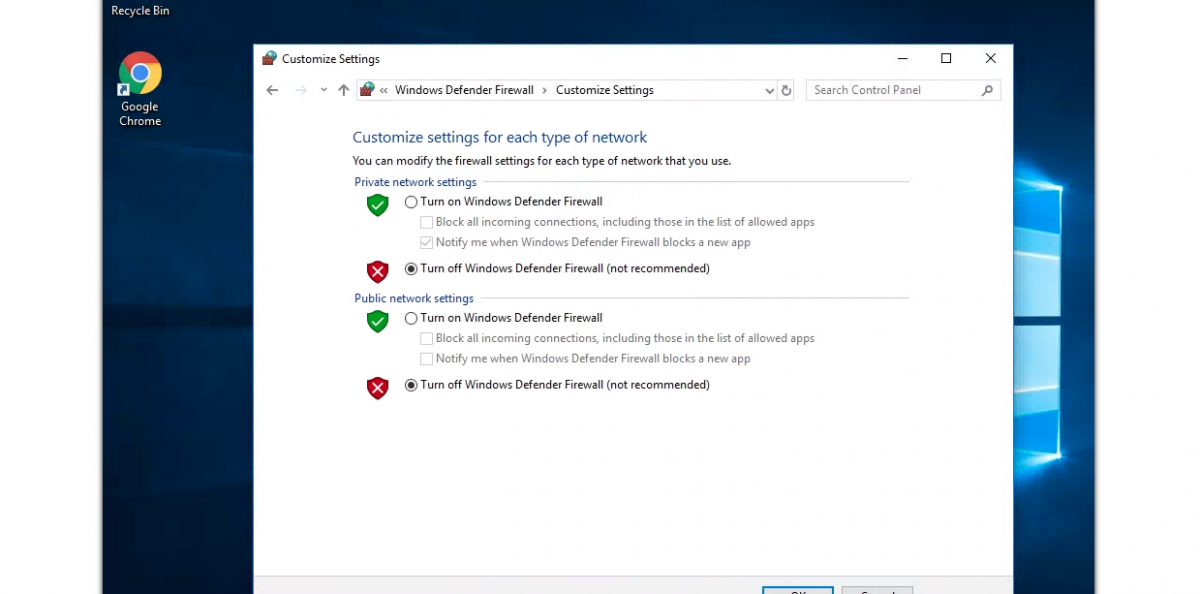This screenshot has height=594, width=1200.
Task: Click the Public network settings group label
Action: click(414, 298)
